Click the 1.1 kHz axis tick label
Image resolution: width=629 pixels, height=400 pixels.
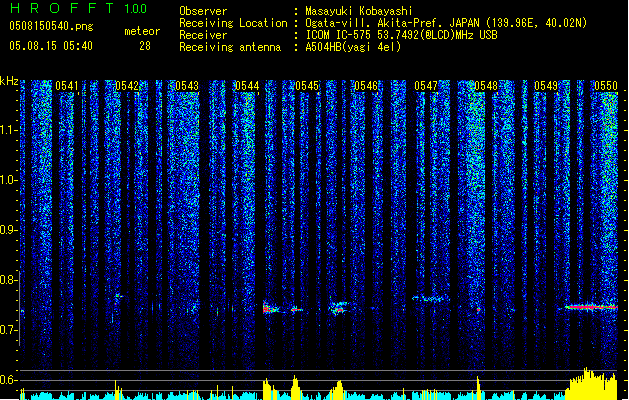[x=8, y=130]
